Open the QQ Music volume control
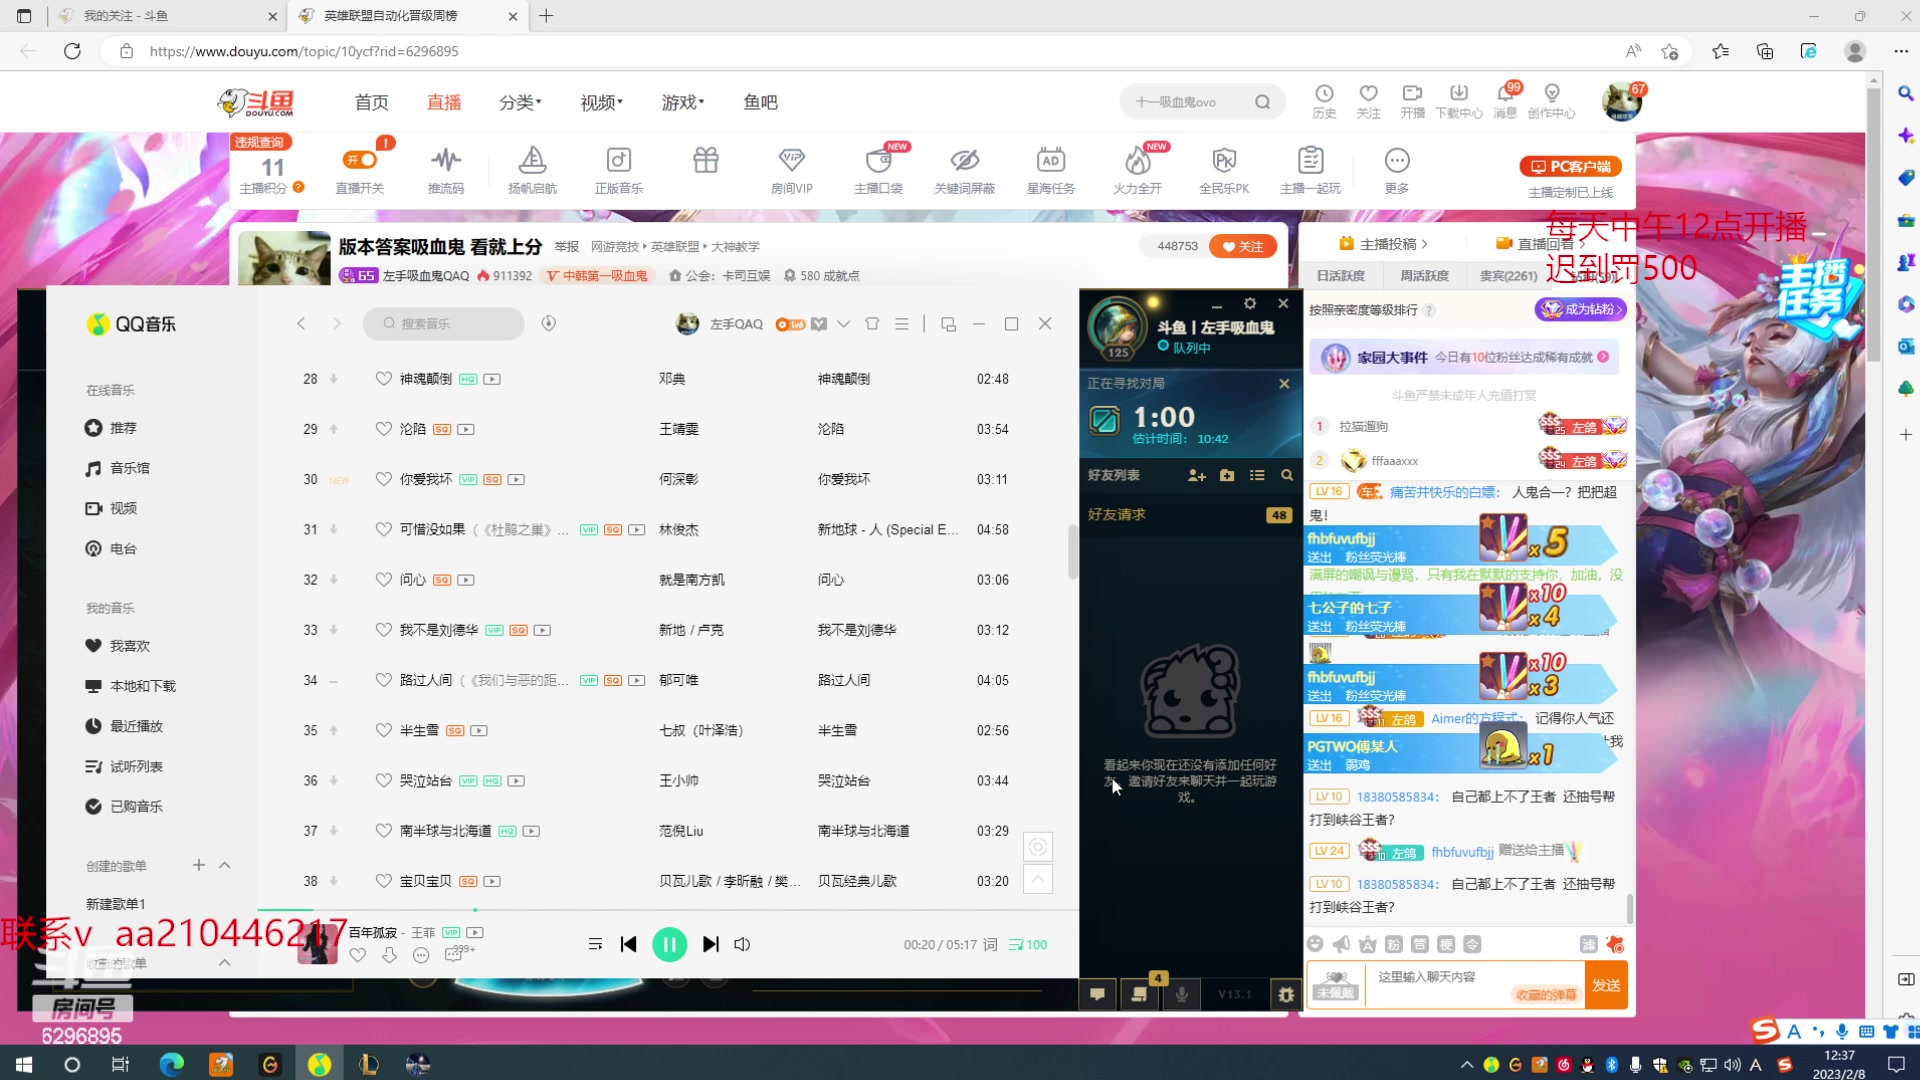 pyautogui.click(x=742, y=944)
